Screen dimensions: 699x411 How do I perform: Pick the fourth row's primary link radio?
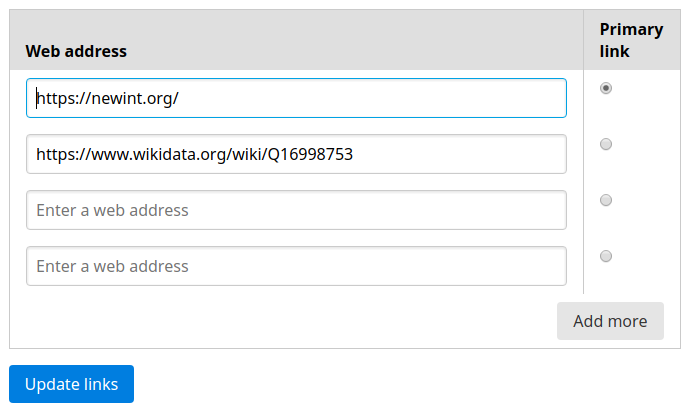tap(606, 257)
